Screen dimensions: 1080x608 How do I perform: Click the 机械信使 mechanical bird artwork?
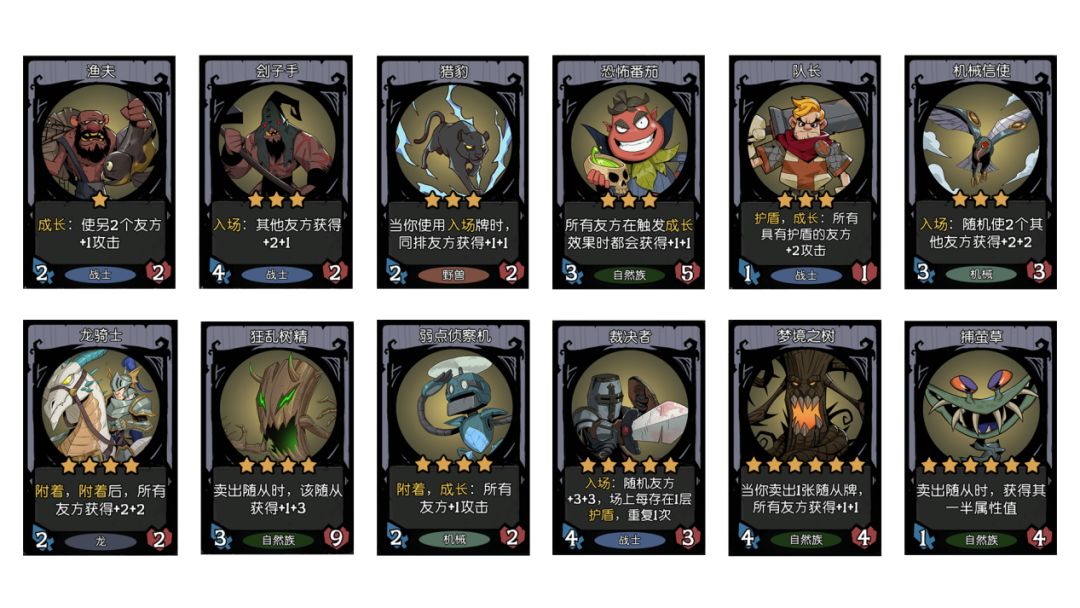981,143
